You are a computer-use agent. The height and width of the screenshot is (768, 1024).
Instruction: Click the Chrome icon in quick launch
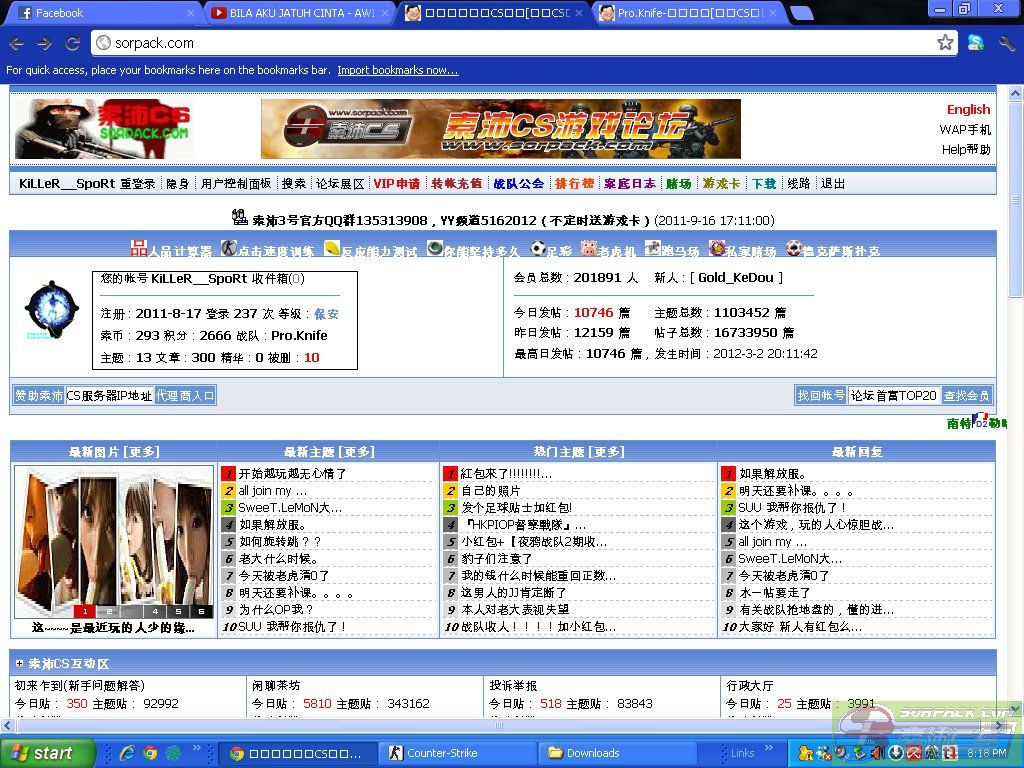pyautogui.click(x=150, y=753)
